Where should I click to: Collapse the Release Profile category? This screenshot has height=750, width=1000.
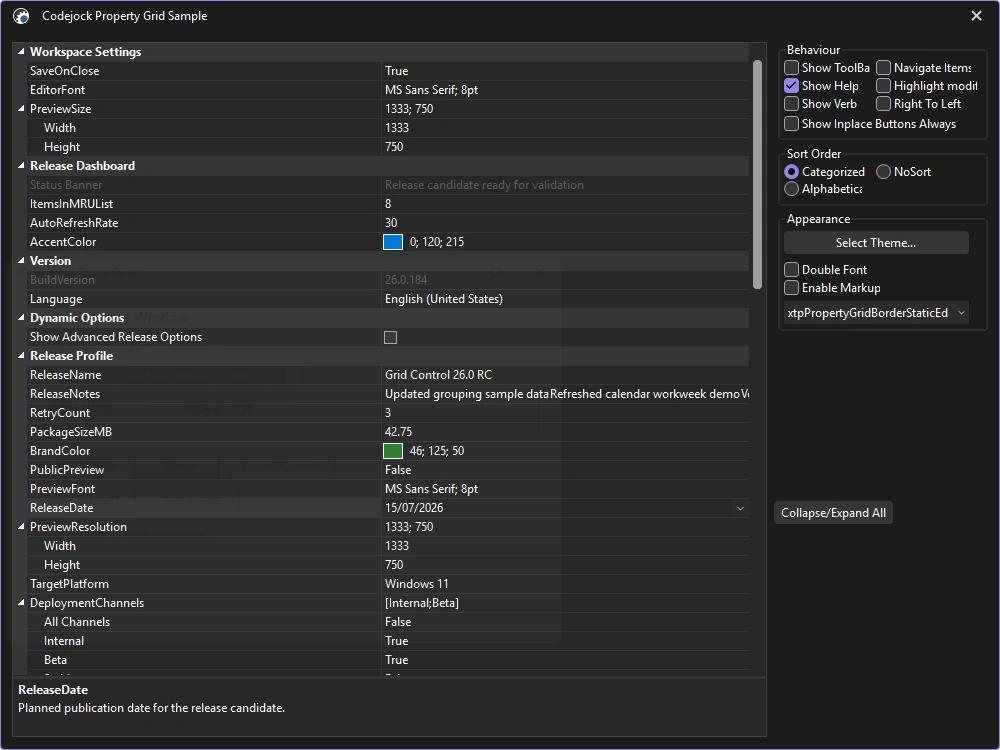click(x=21, y=356)
